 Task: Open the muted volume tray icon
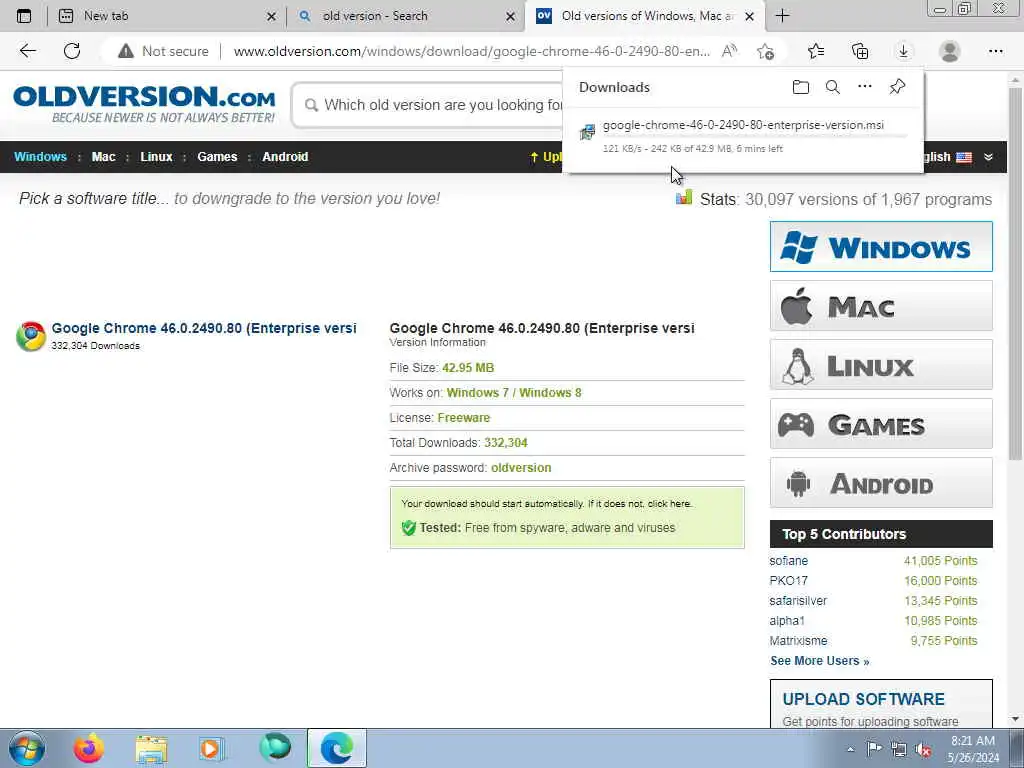(923, 750)
